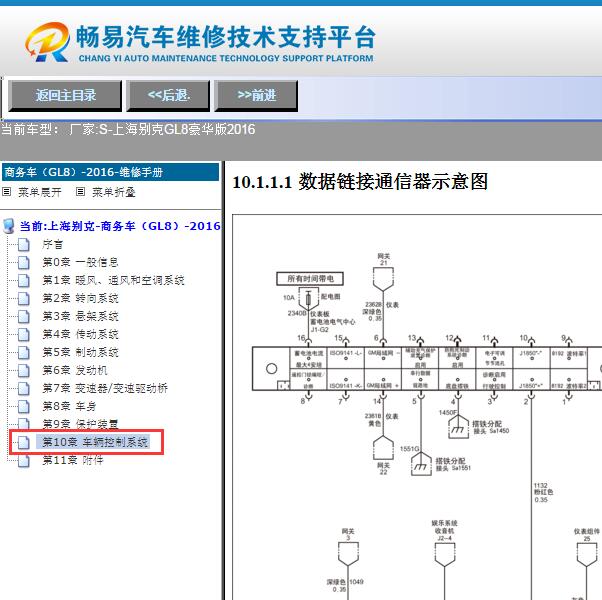Click the page icon beside 第8章

coord(24,407)
